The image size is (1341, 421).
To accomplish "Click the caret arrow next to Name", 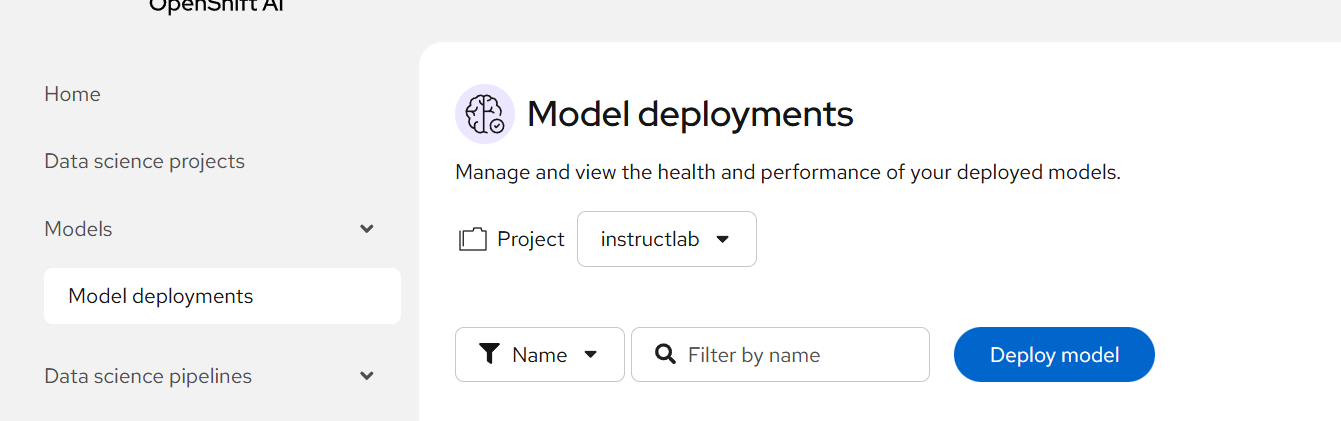I will (x=590, y=355).
